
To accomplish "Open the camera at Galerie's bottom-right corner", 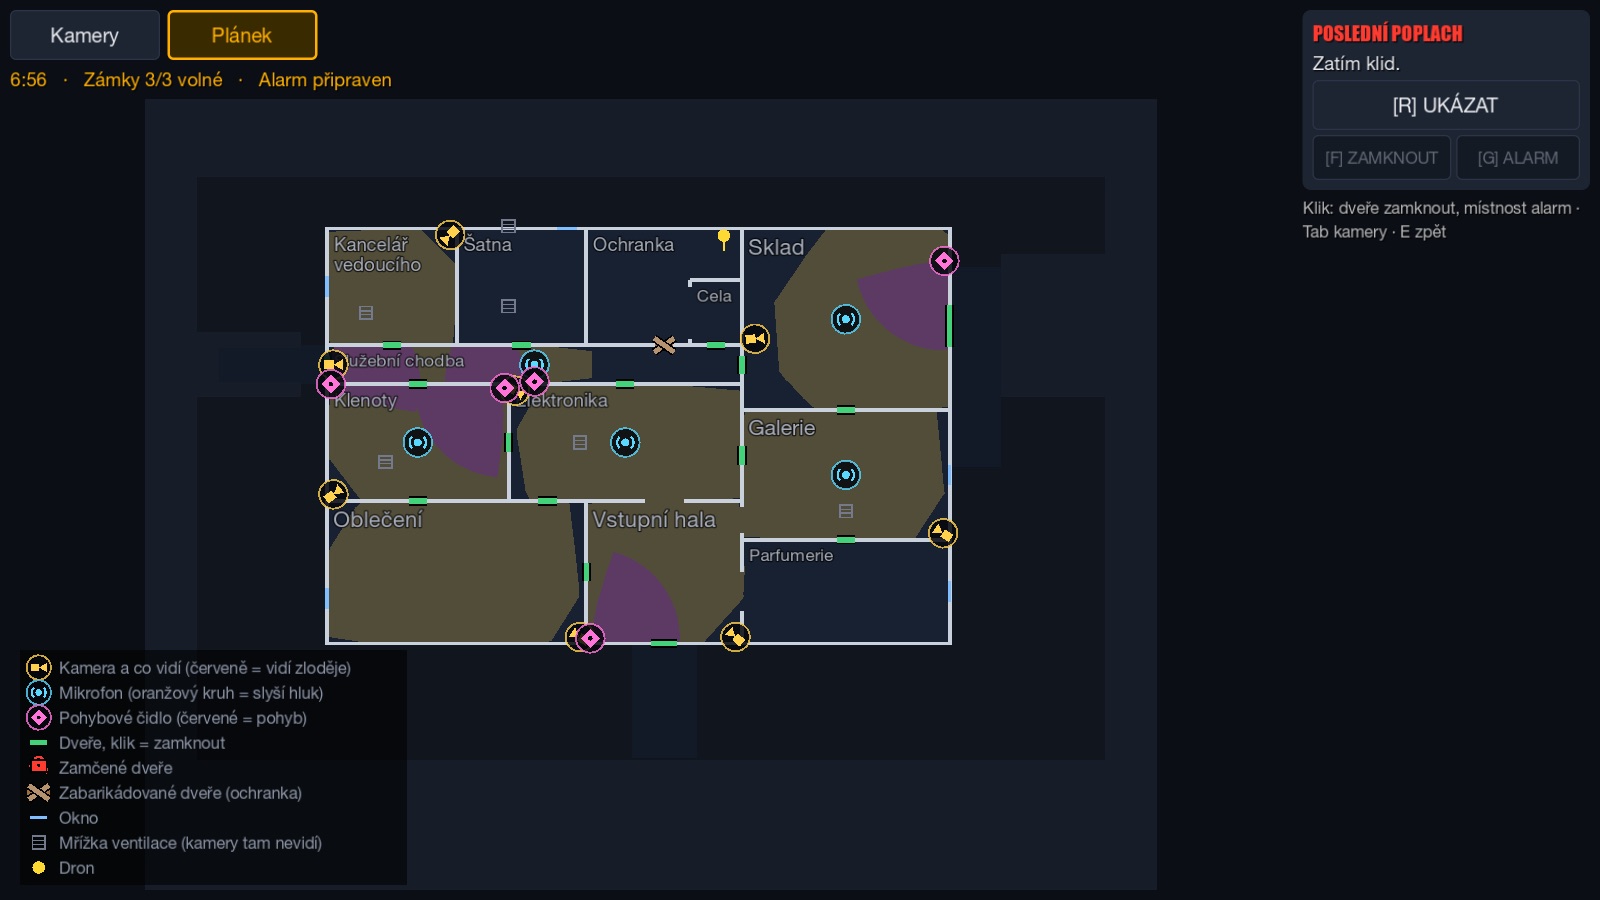I will pyautogui.click(x=943, y=533).
